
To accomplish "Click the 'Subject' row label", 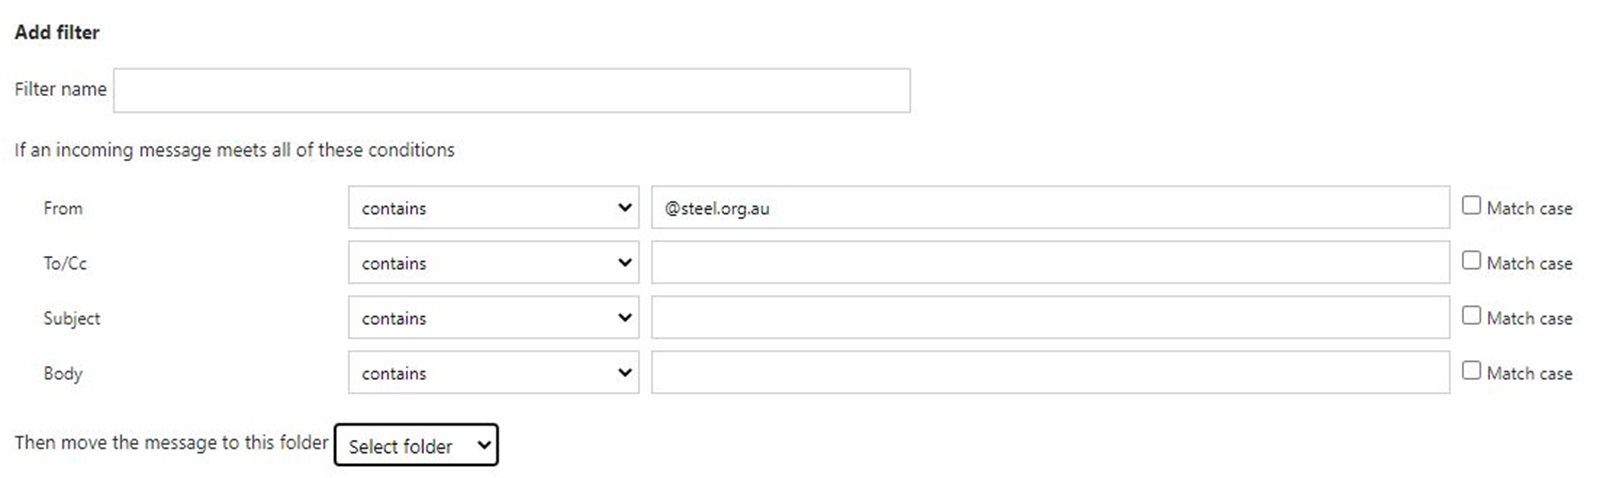I will pyautogui.click(x=72, y=318).
